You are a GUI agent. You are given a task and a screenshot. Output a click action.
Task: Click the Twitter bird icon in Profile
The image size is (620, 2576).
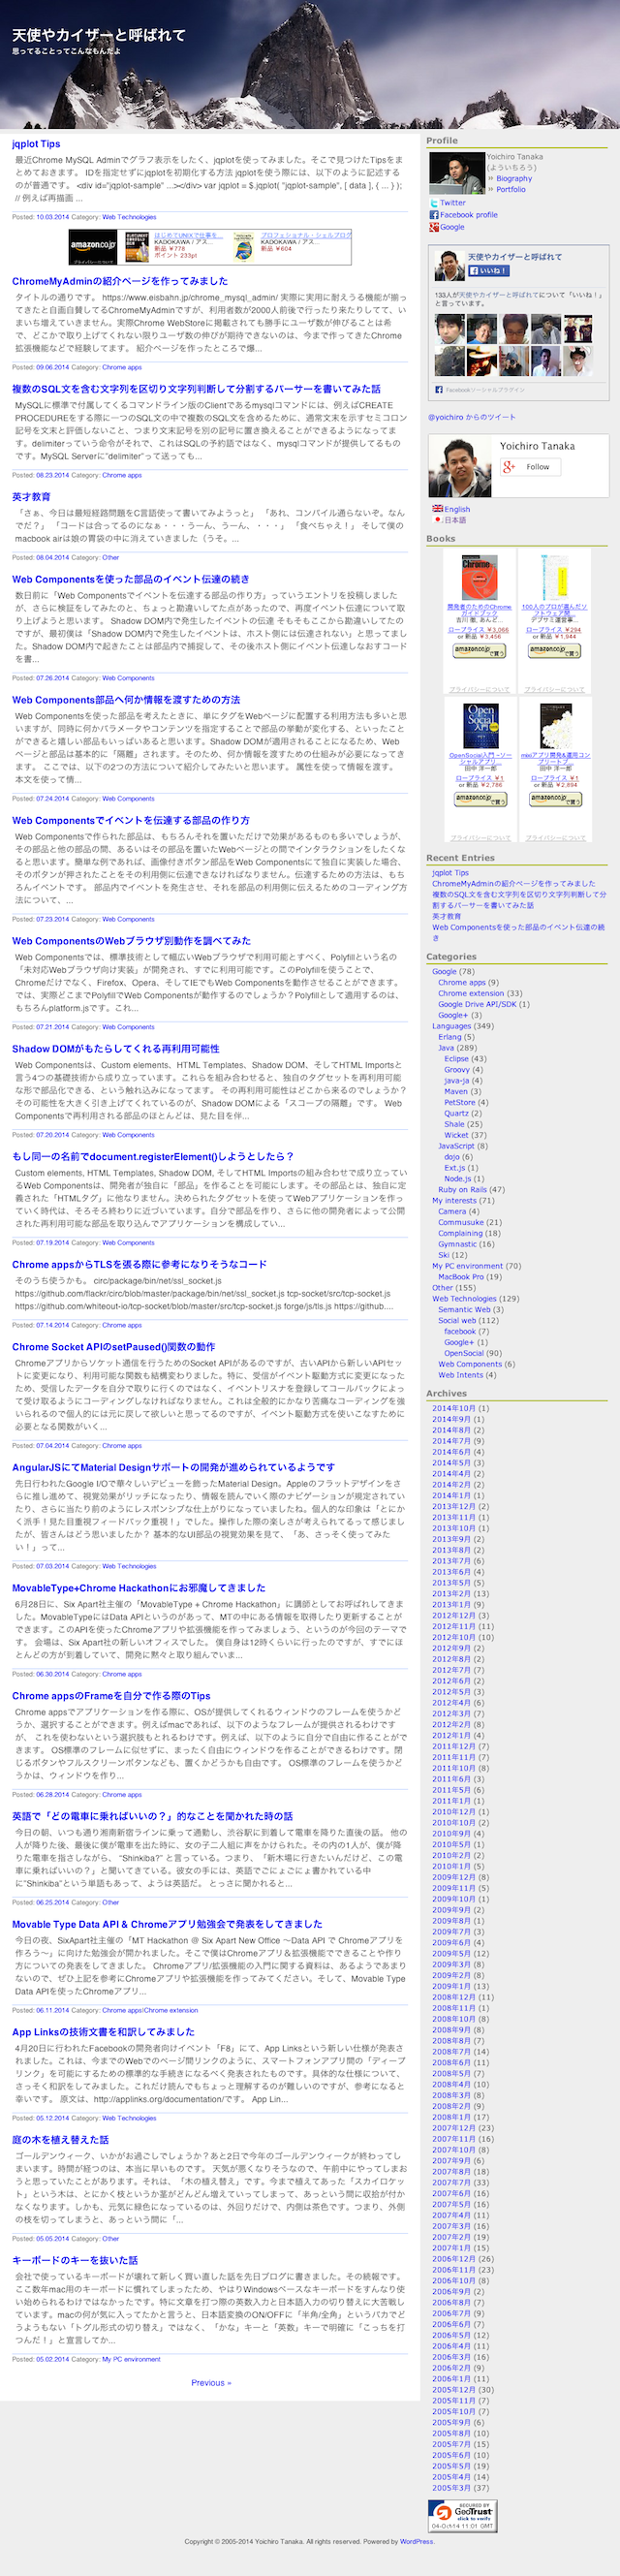click(x=434, y=203)
